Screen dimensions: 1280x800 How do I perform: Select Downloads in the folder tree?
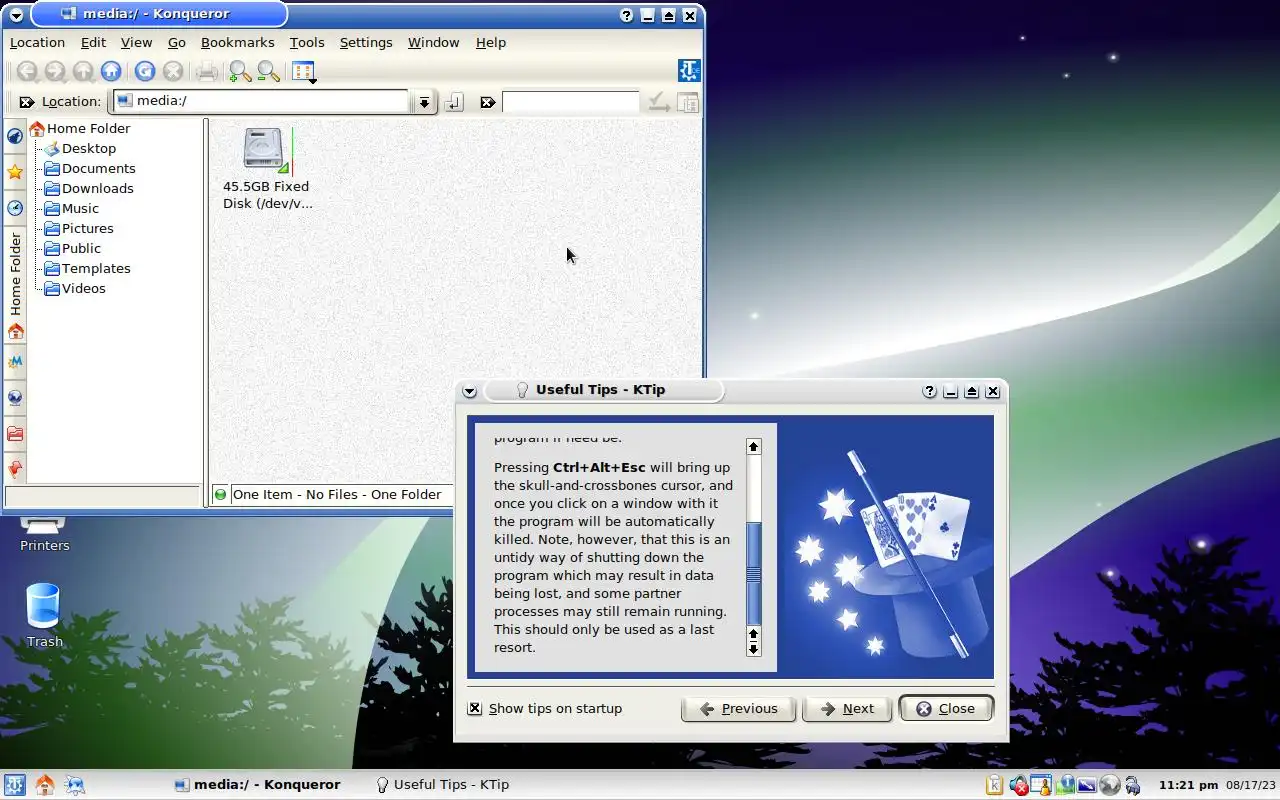click(x=89, y=188)
